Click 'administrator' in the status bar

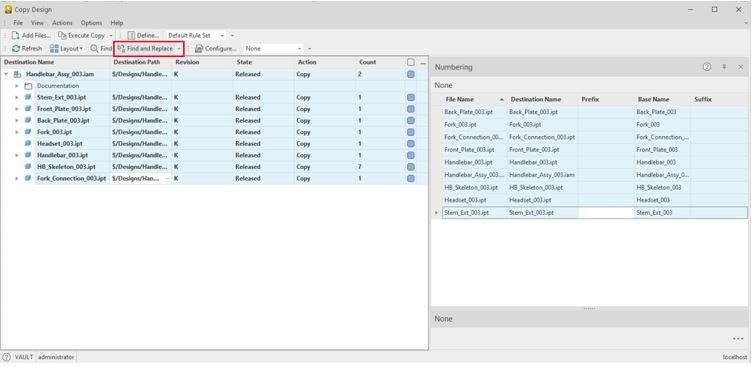56,357
